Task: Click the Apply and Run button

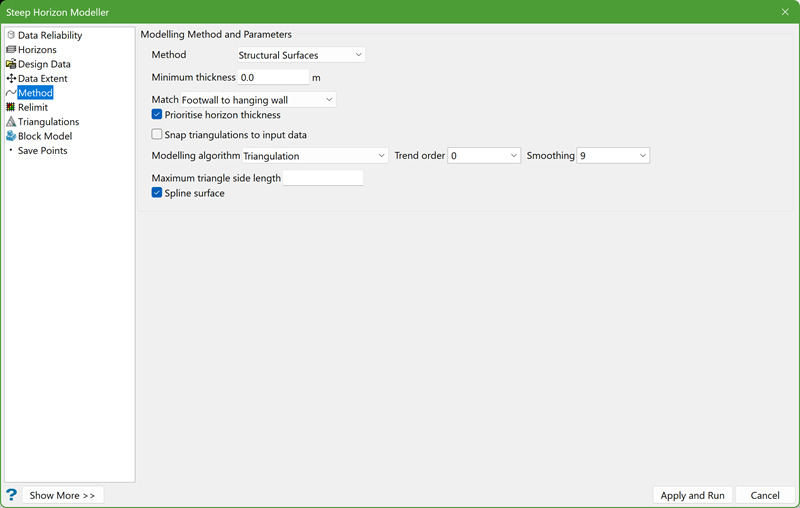Action: tap(692, 495)
